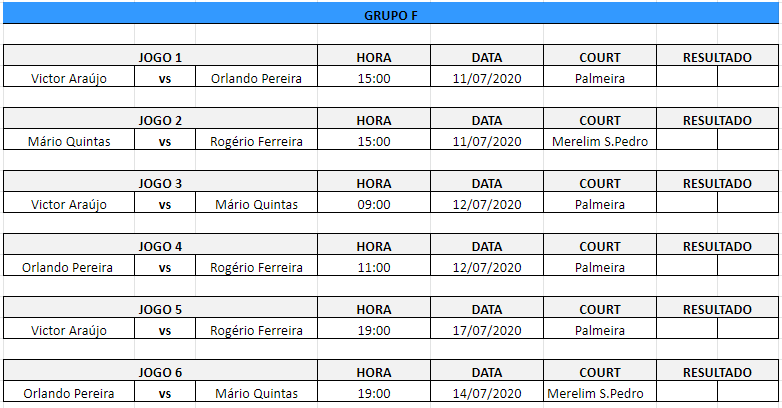Select the left result cell for JOGO 6
Viewport: 782px width, 408px height.
point(687,393)
